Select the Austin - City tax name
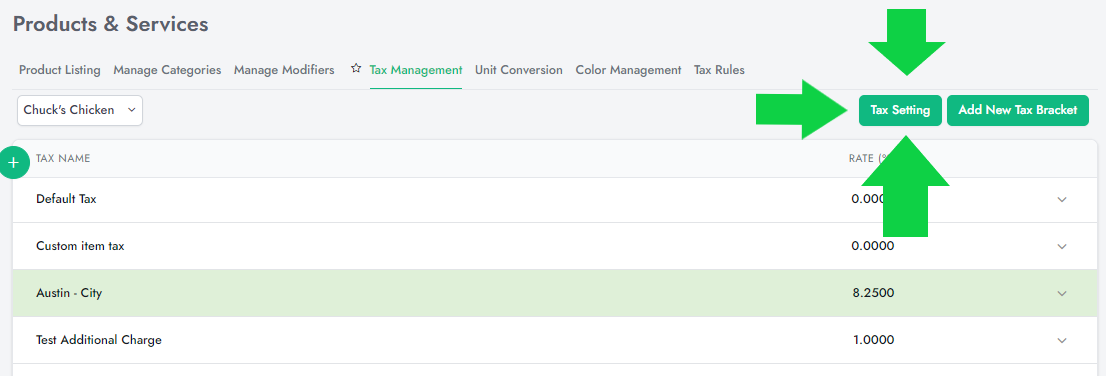The image size is (1106, 376). [69, 293]
